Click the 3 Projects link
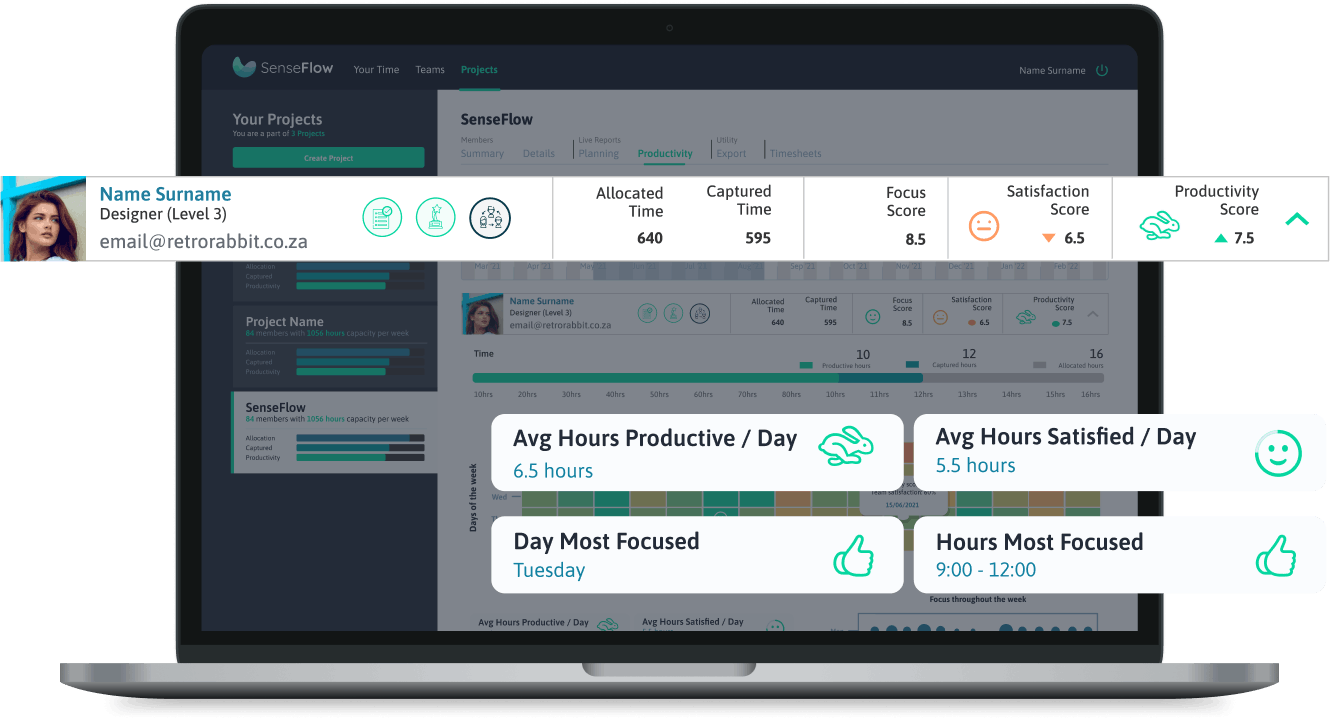 (x=308, y=134)
